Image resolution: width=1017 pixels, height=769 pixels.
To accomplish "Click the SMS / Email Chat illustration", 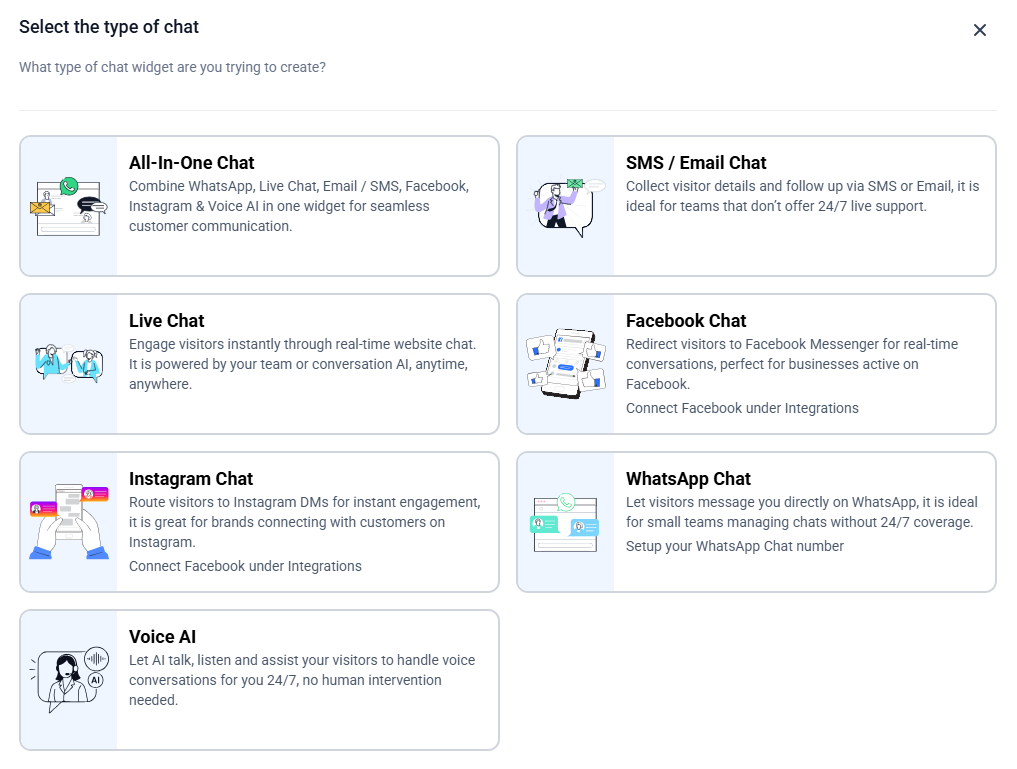I will [566, 207].
